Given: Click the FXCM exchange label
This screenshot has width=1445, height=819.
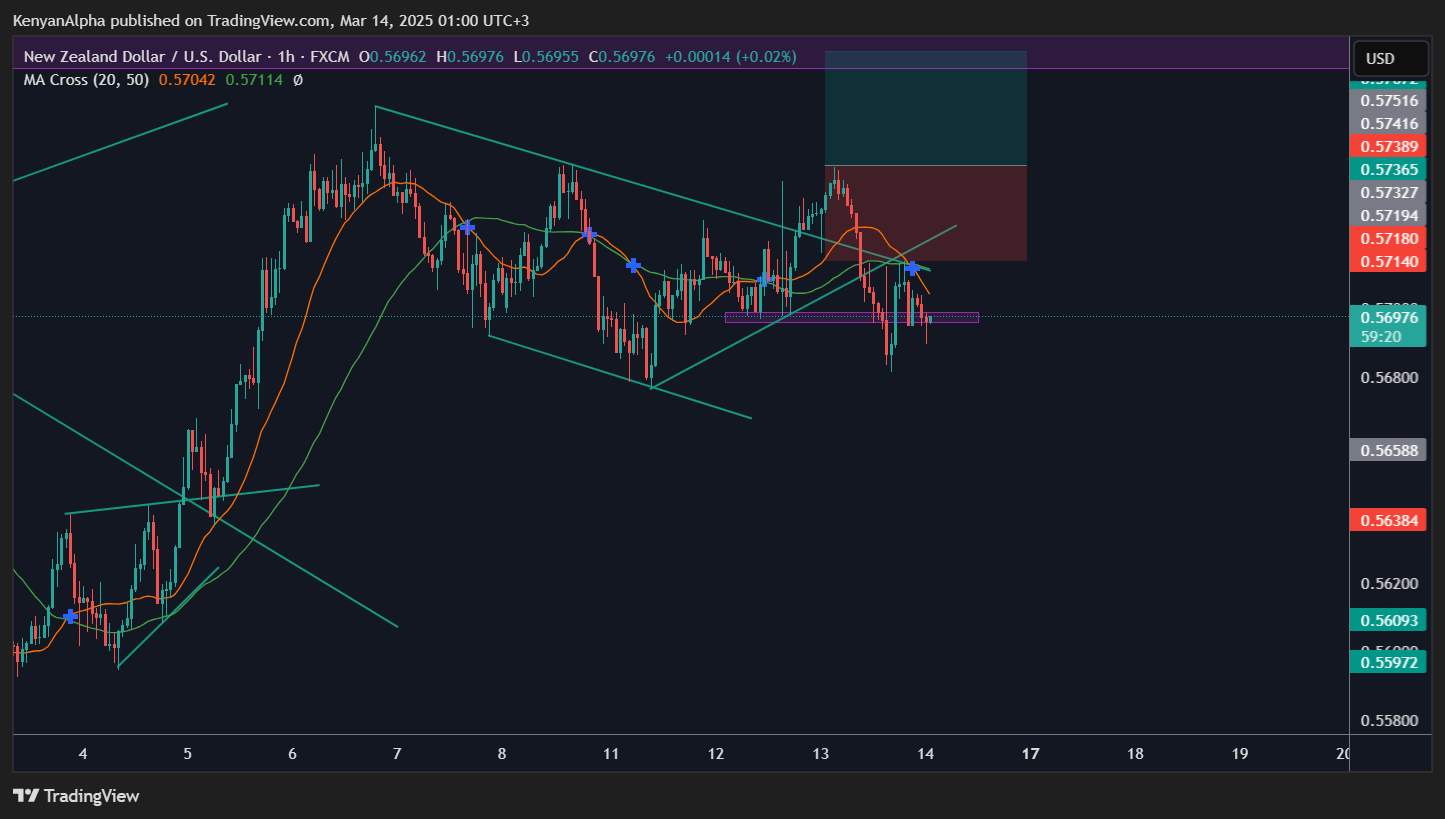Looking at the screenshot, I should [329, 57].
